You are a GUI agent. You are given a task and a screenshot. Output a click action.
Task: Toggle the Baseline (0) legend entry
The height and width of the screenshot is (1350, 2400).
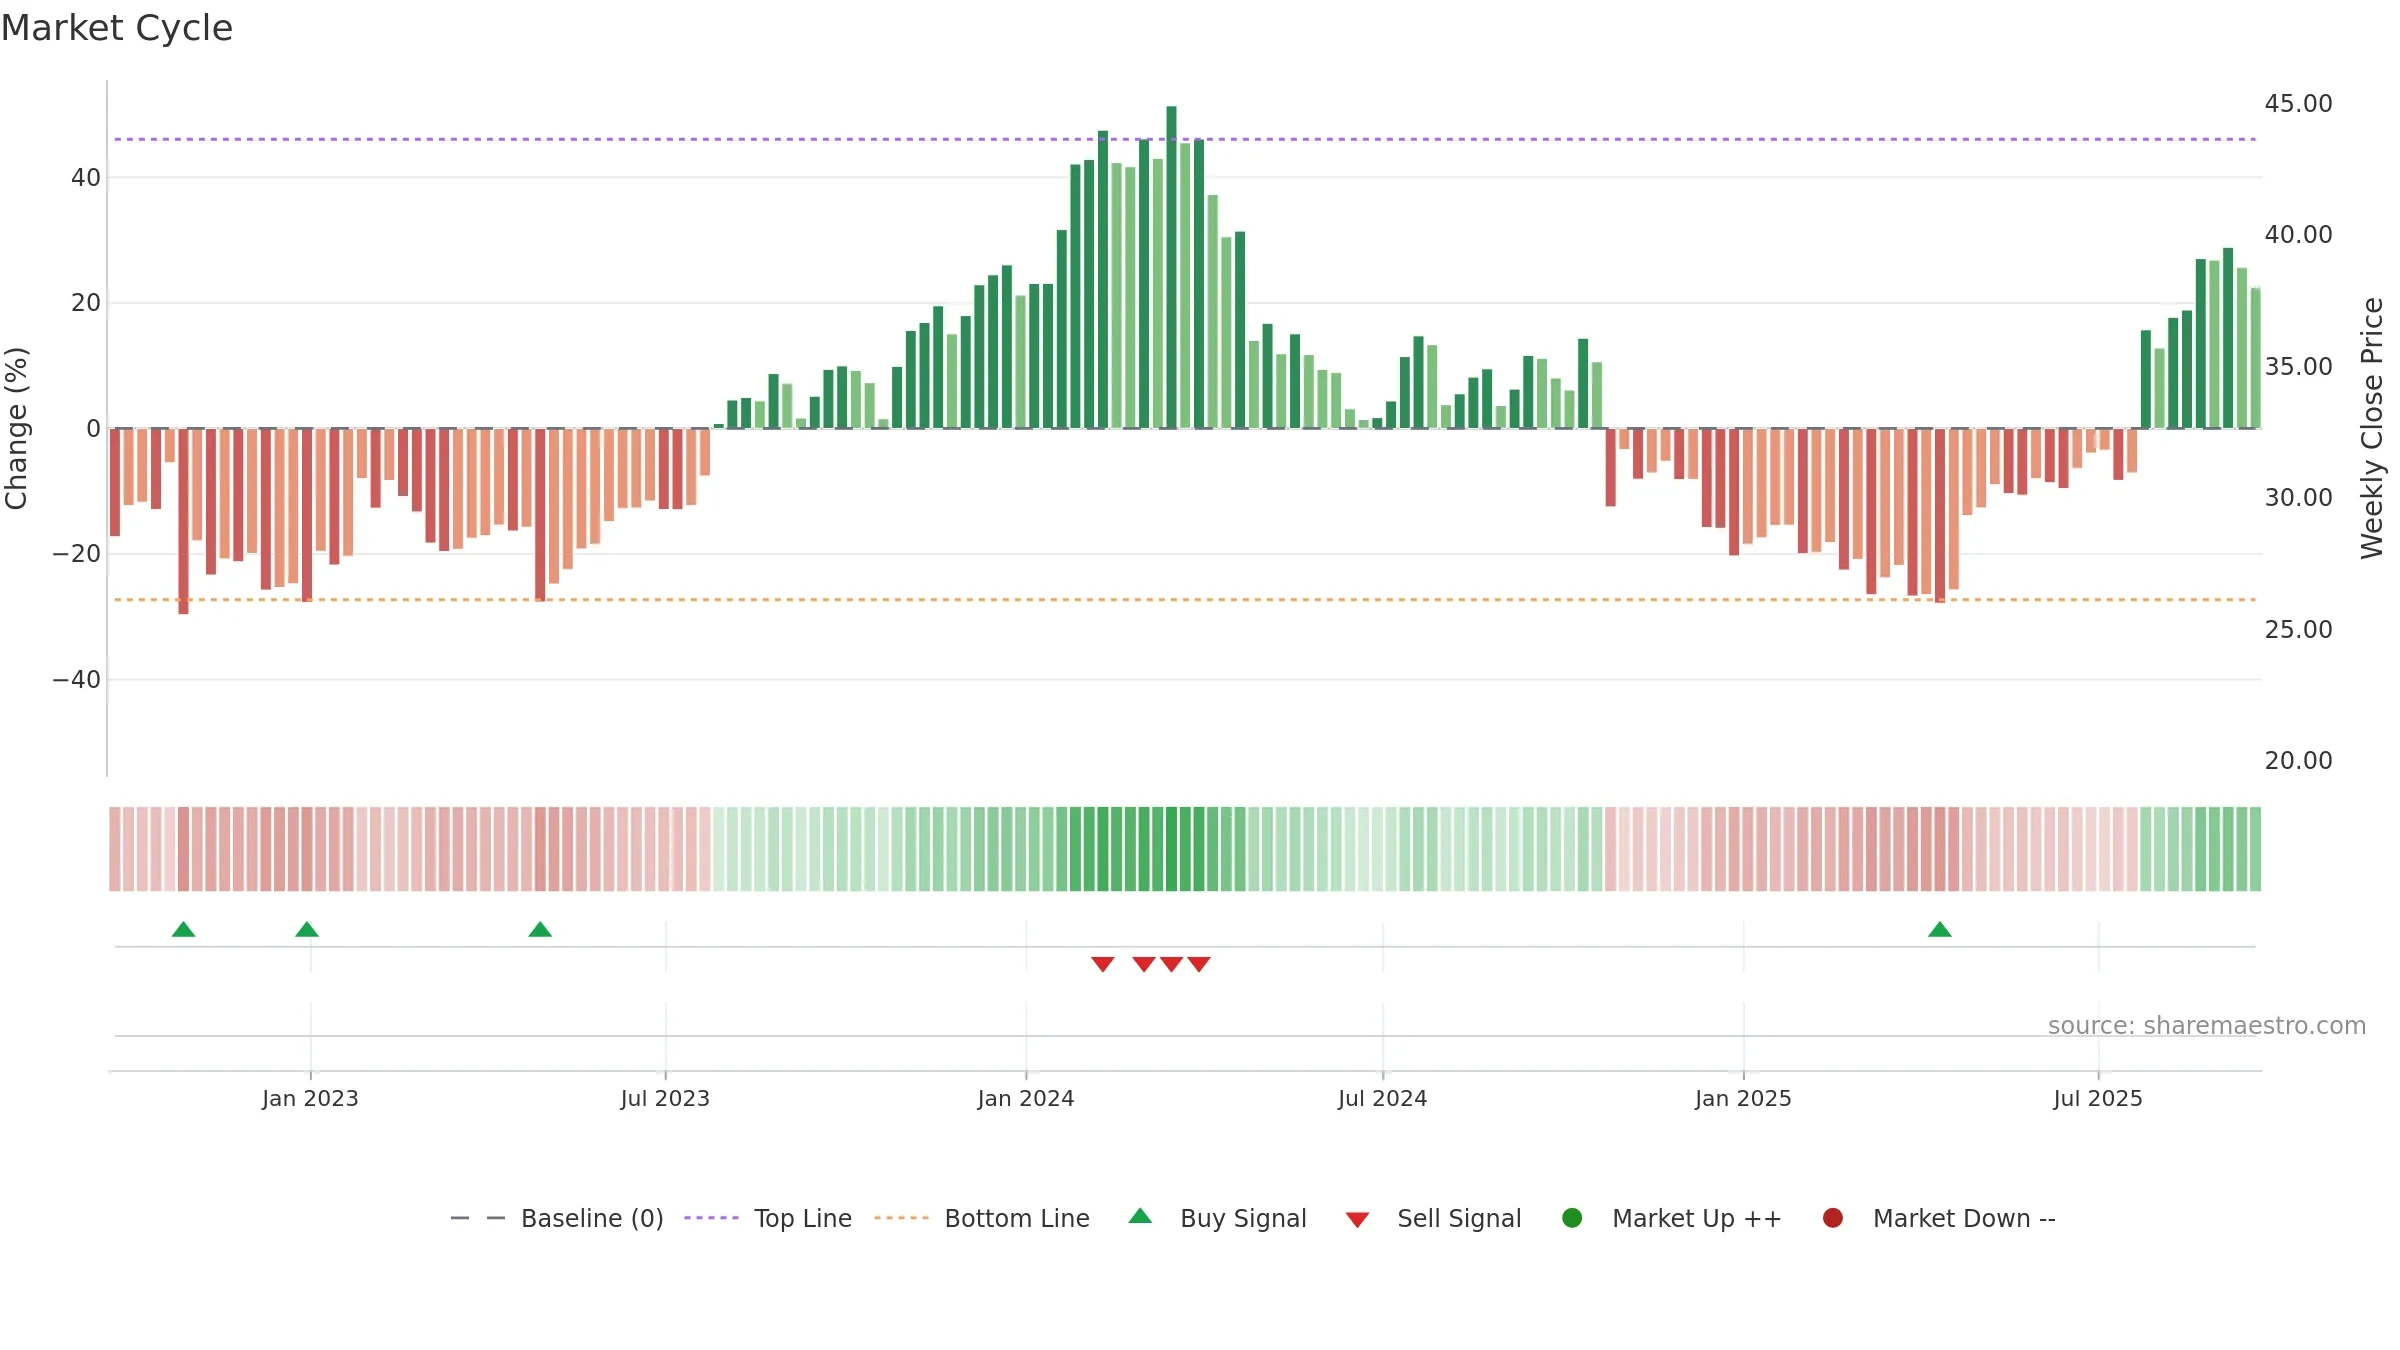(x=557, y=1218)
